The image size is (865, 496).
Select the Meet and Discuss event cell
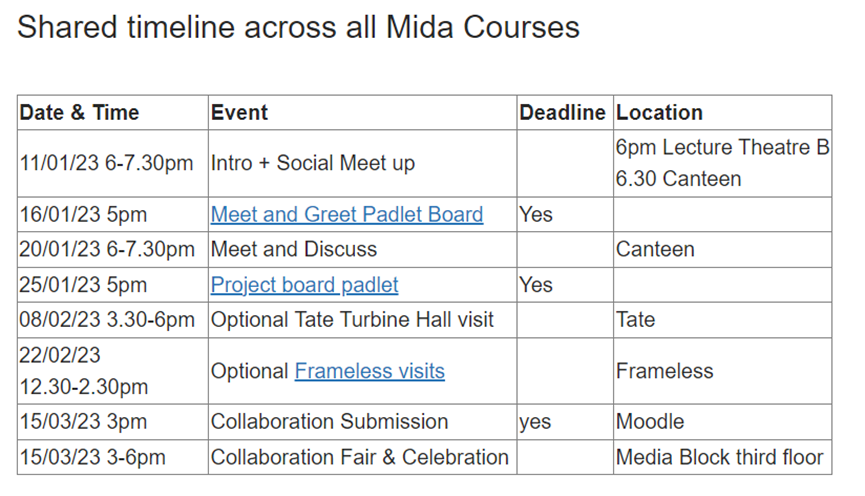[x=362, y=249]
